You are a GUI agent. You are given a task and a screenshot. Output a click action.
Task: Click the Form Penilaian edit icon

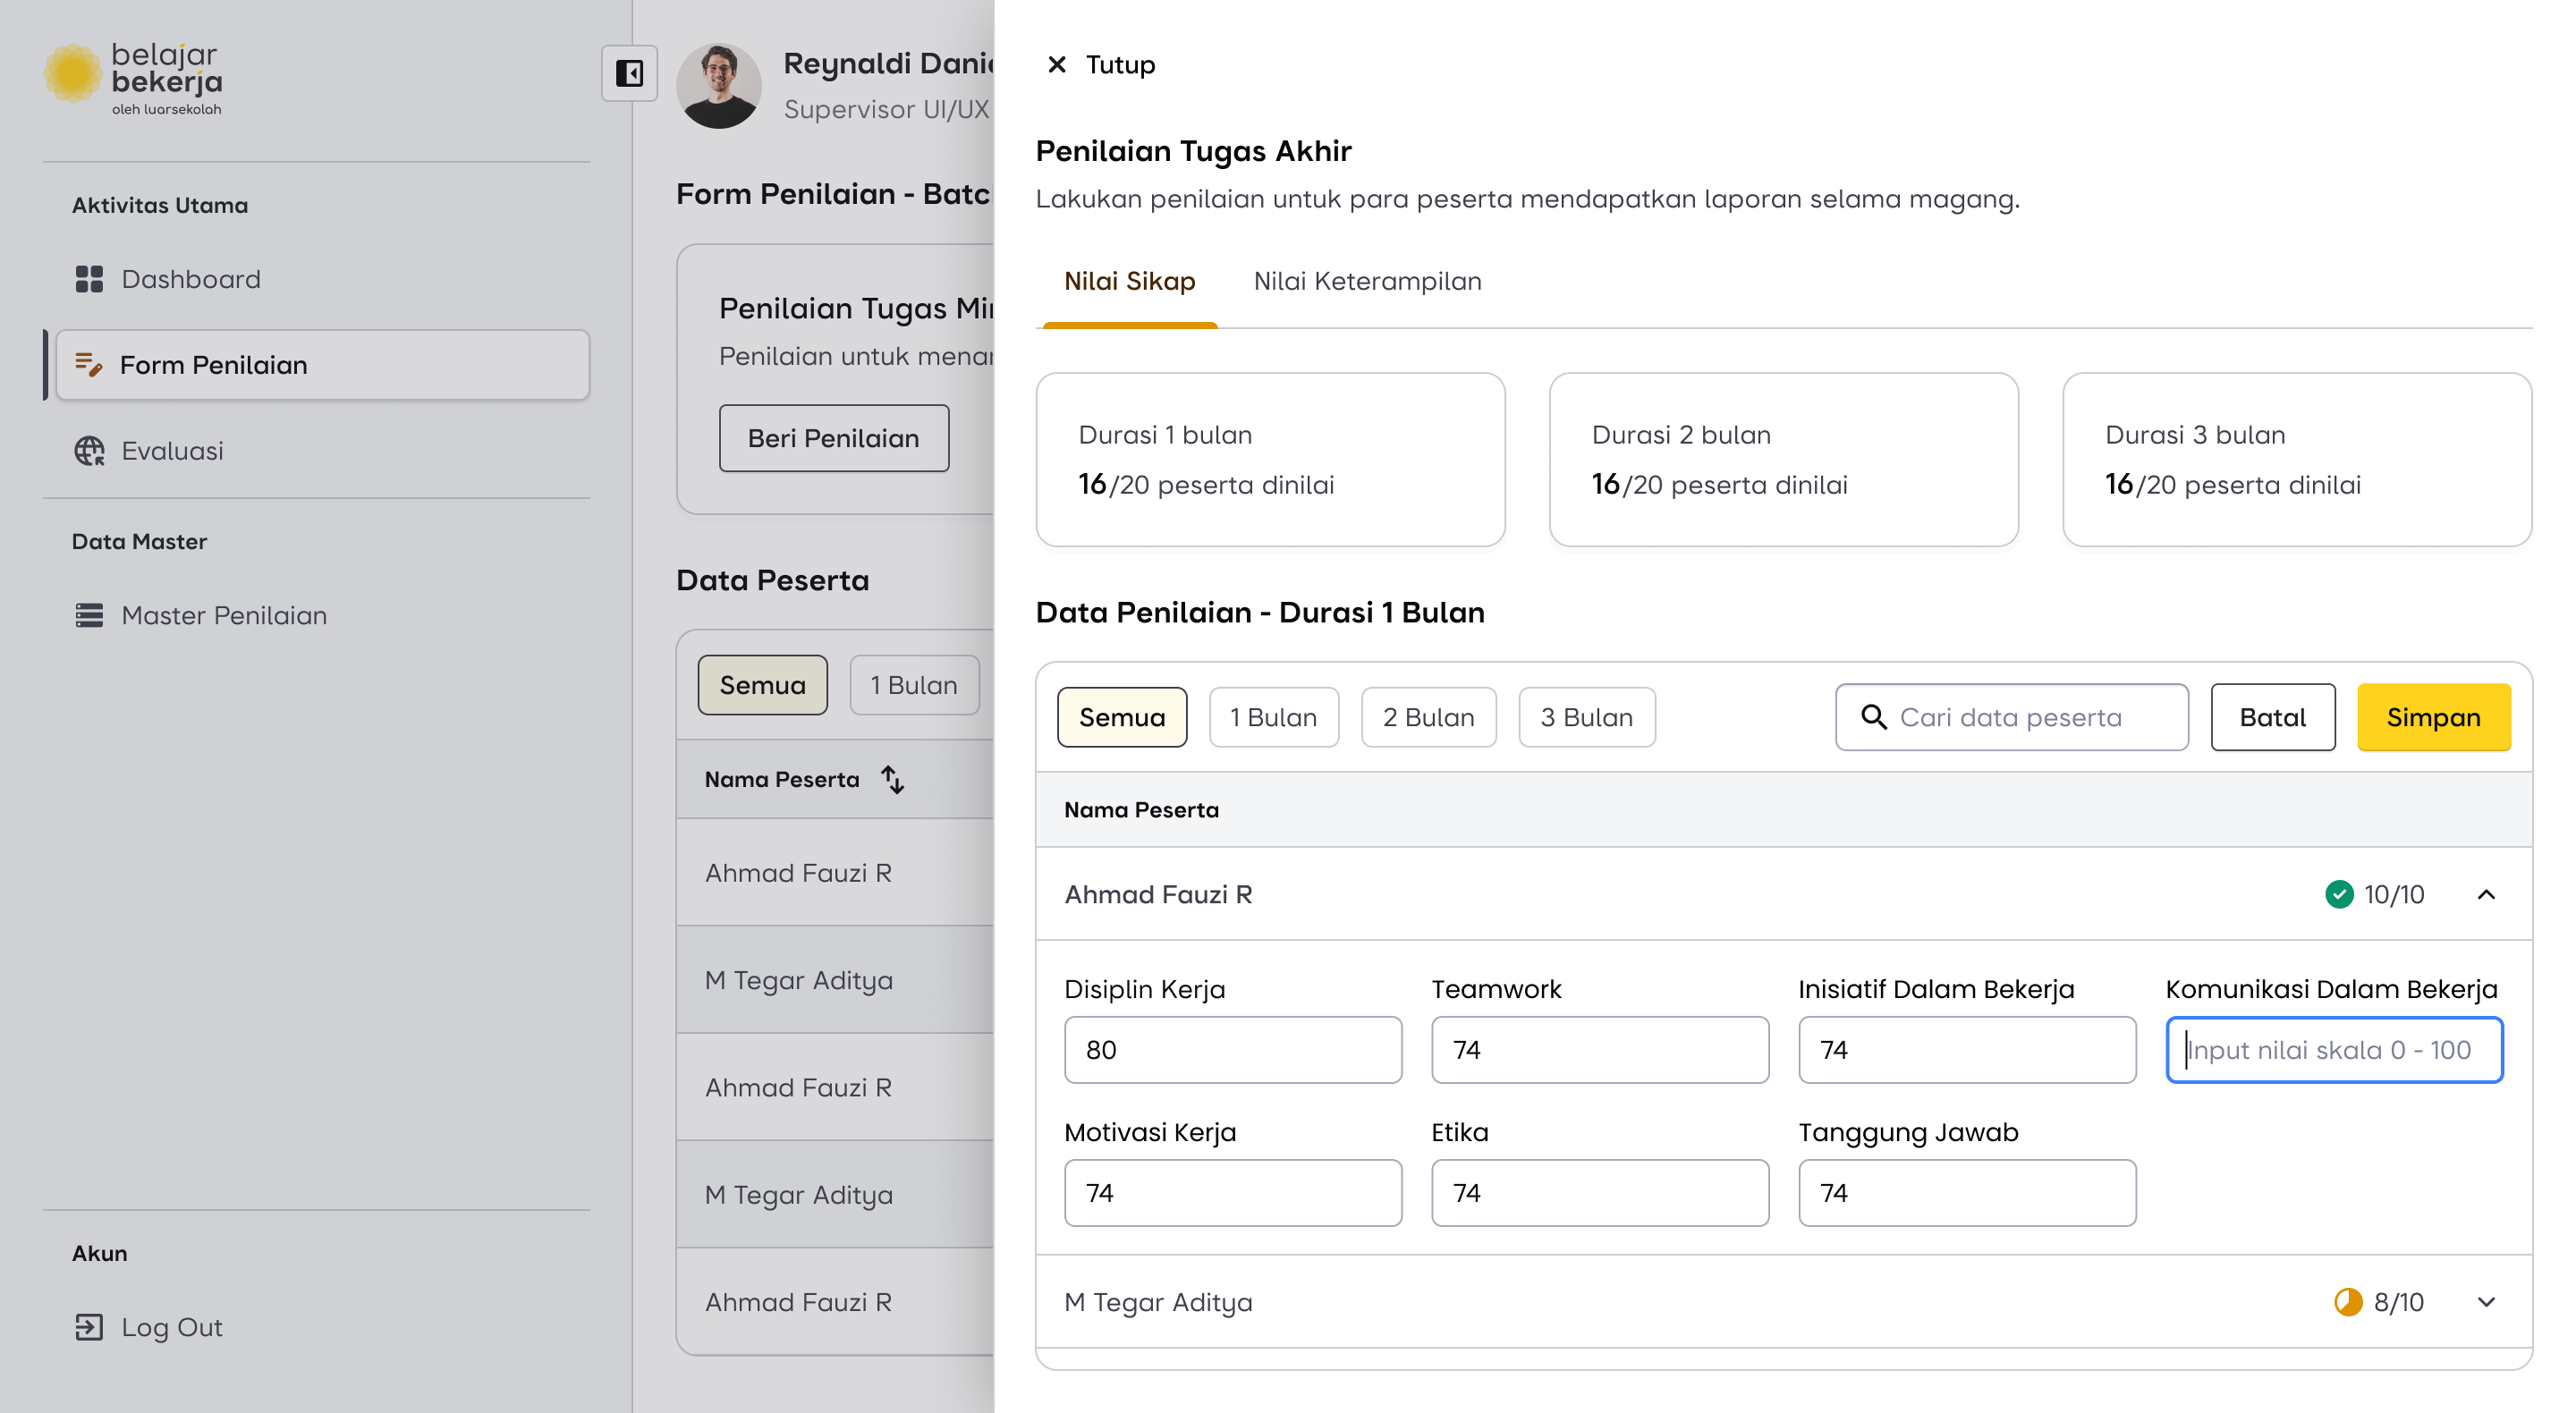point(89,365)
